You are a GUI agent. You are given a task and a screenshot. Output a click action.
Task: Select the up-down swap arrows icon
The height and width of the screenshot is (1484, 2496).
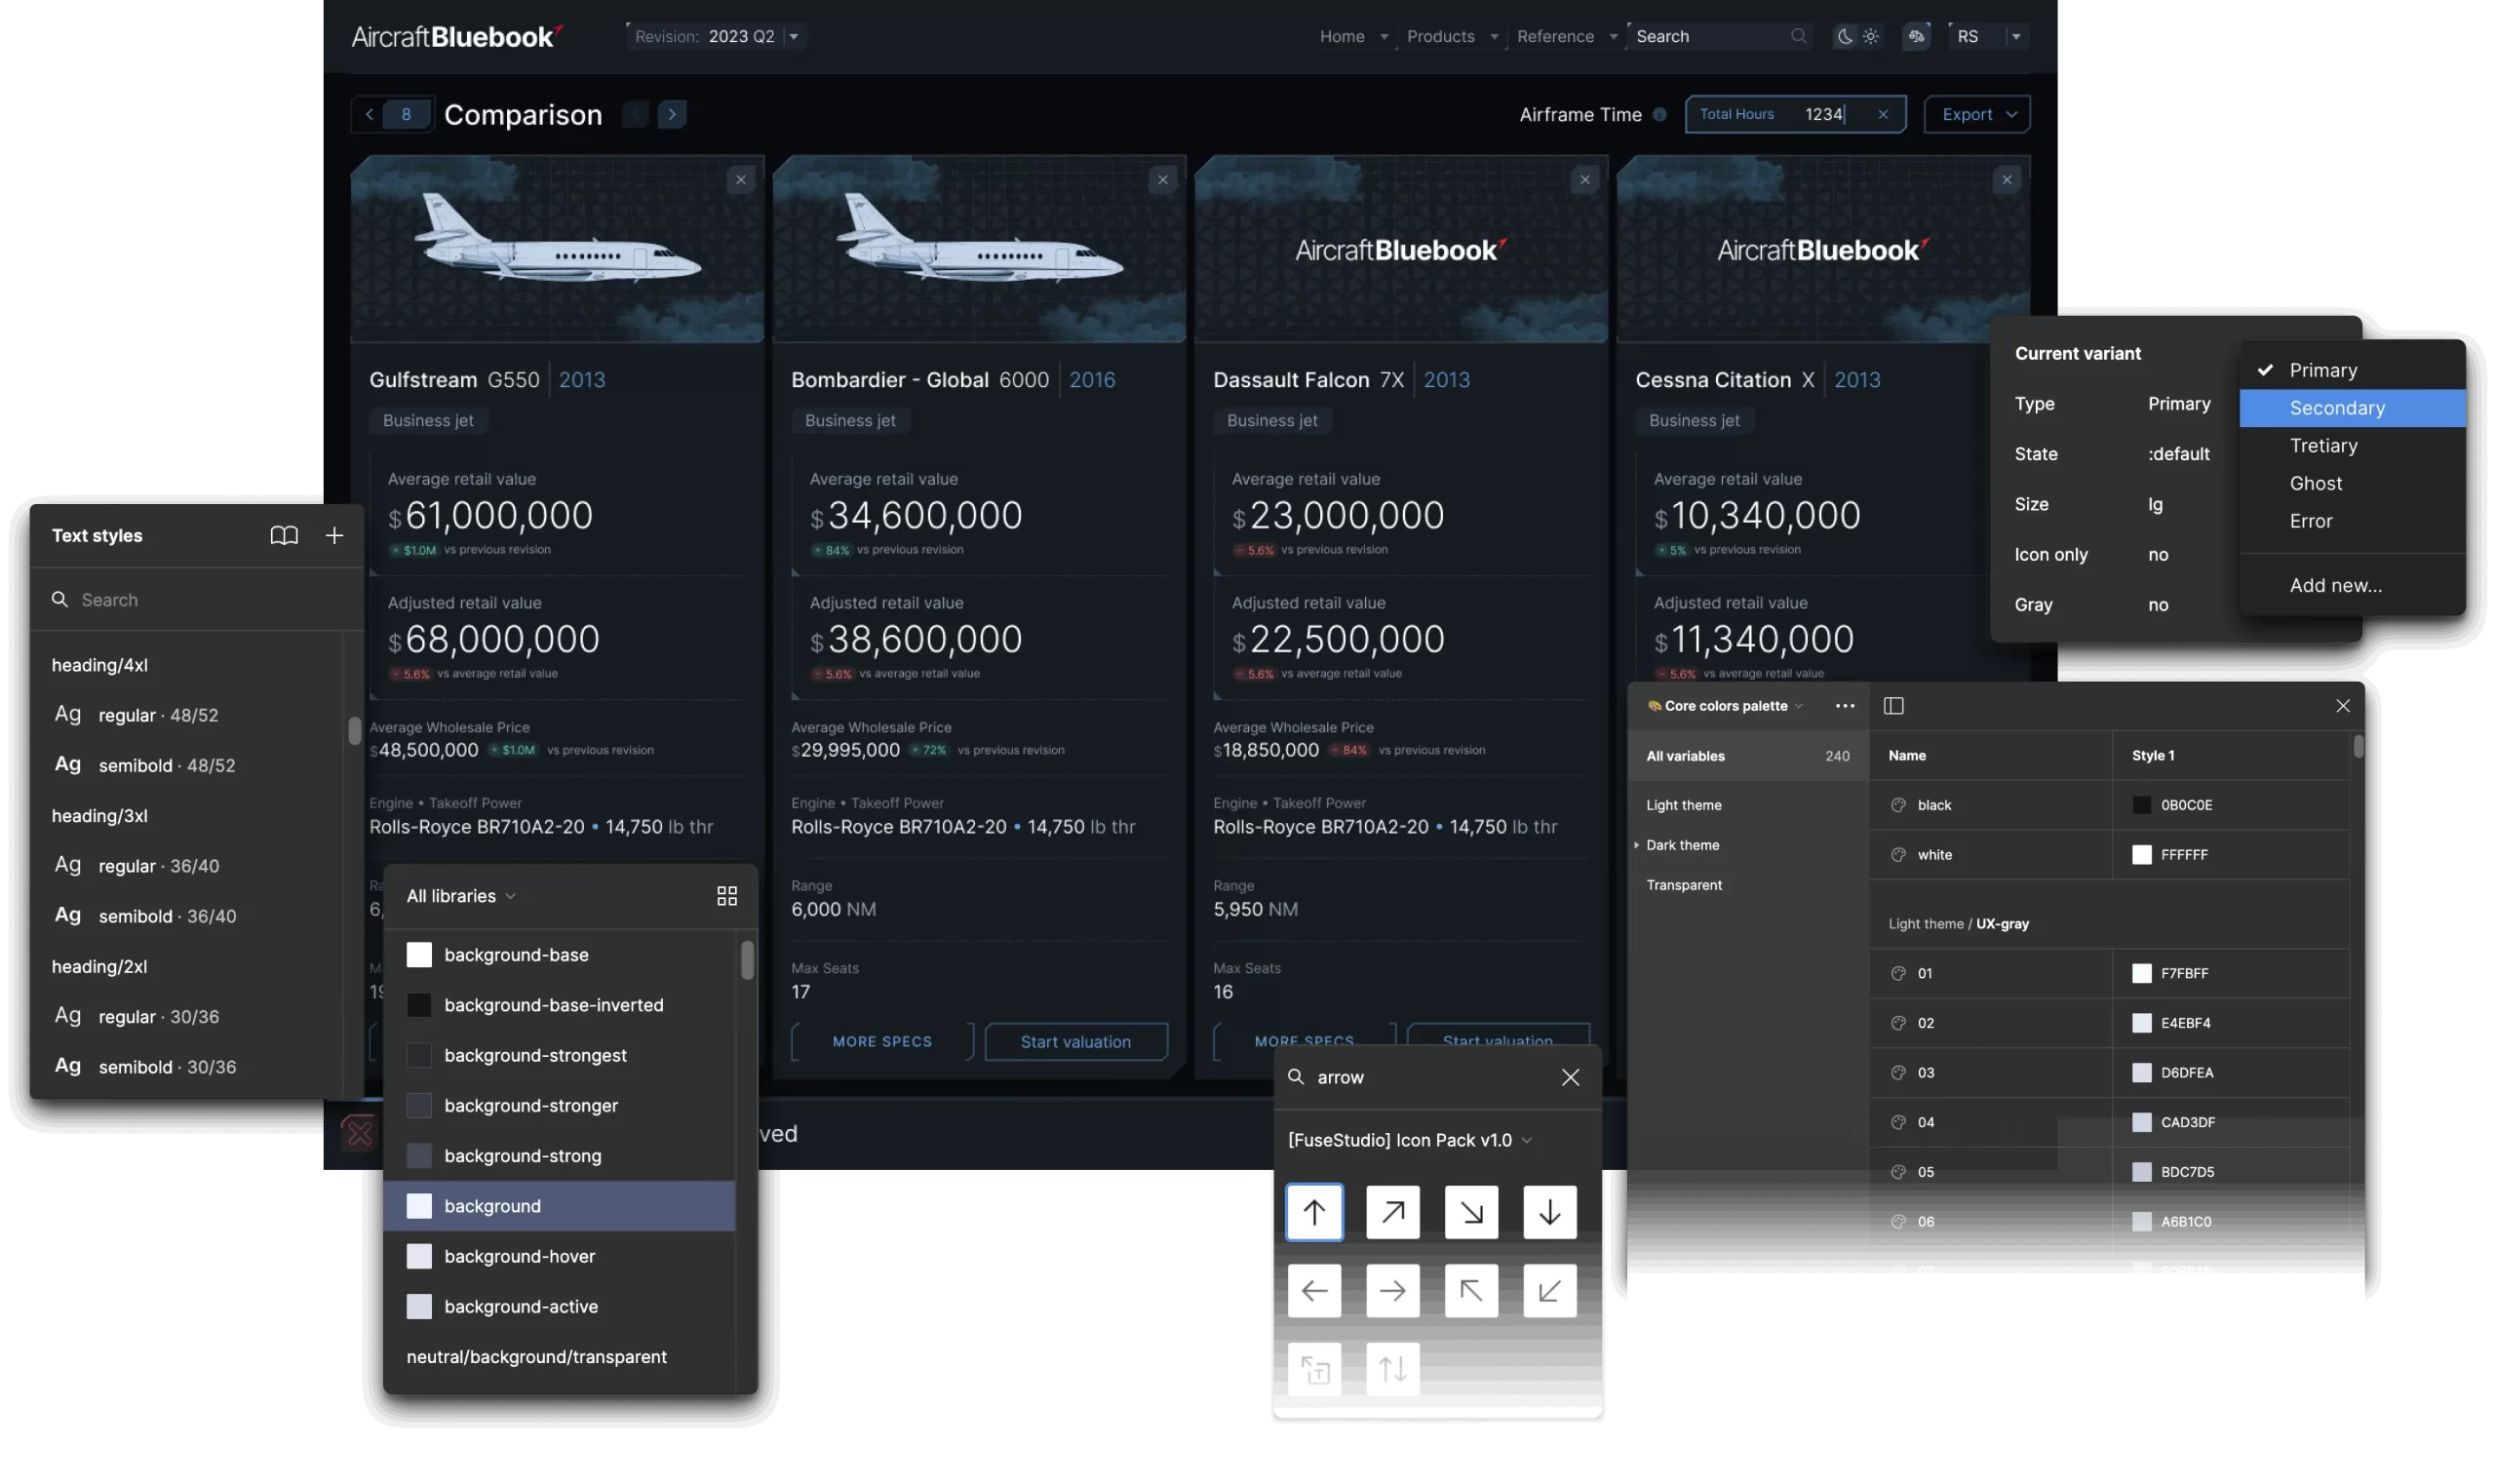(x=1392, y=1369)
